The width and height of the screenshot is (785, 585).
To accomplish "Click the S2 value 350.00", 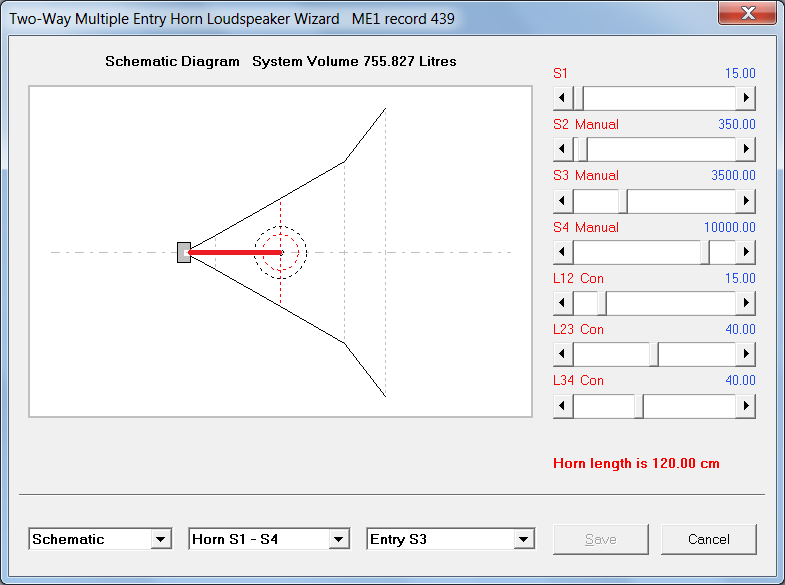I will 736,124.
